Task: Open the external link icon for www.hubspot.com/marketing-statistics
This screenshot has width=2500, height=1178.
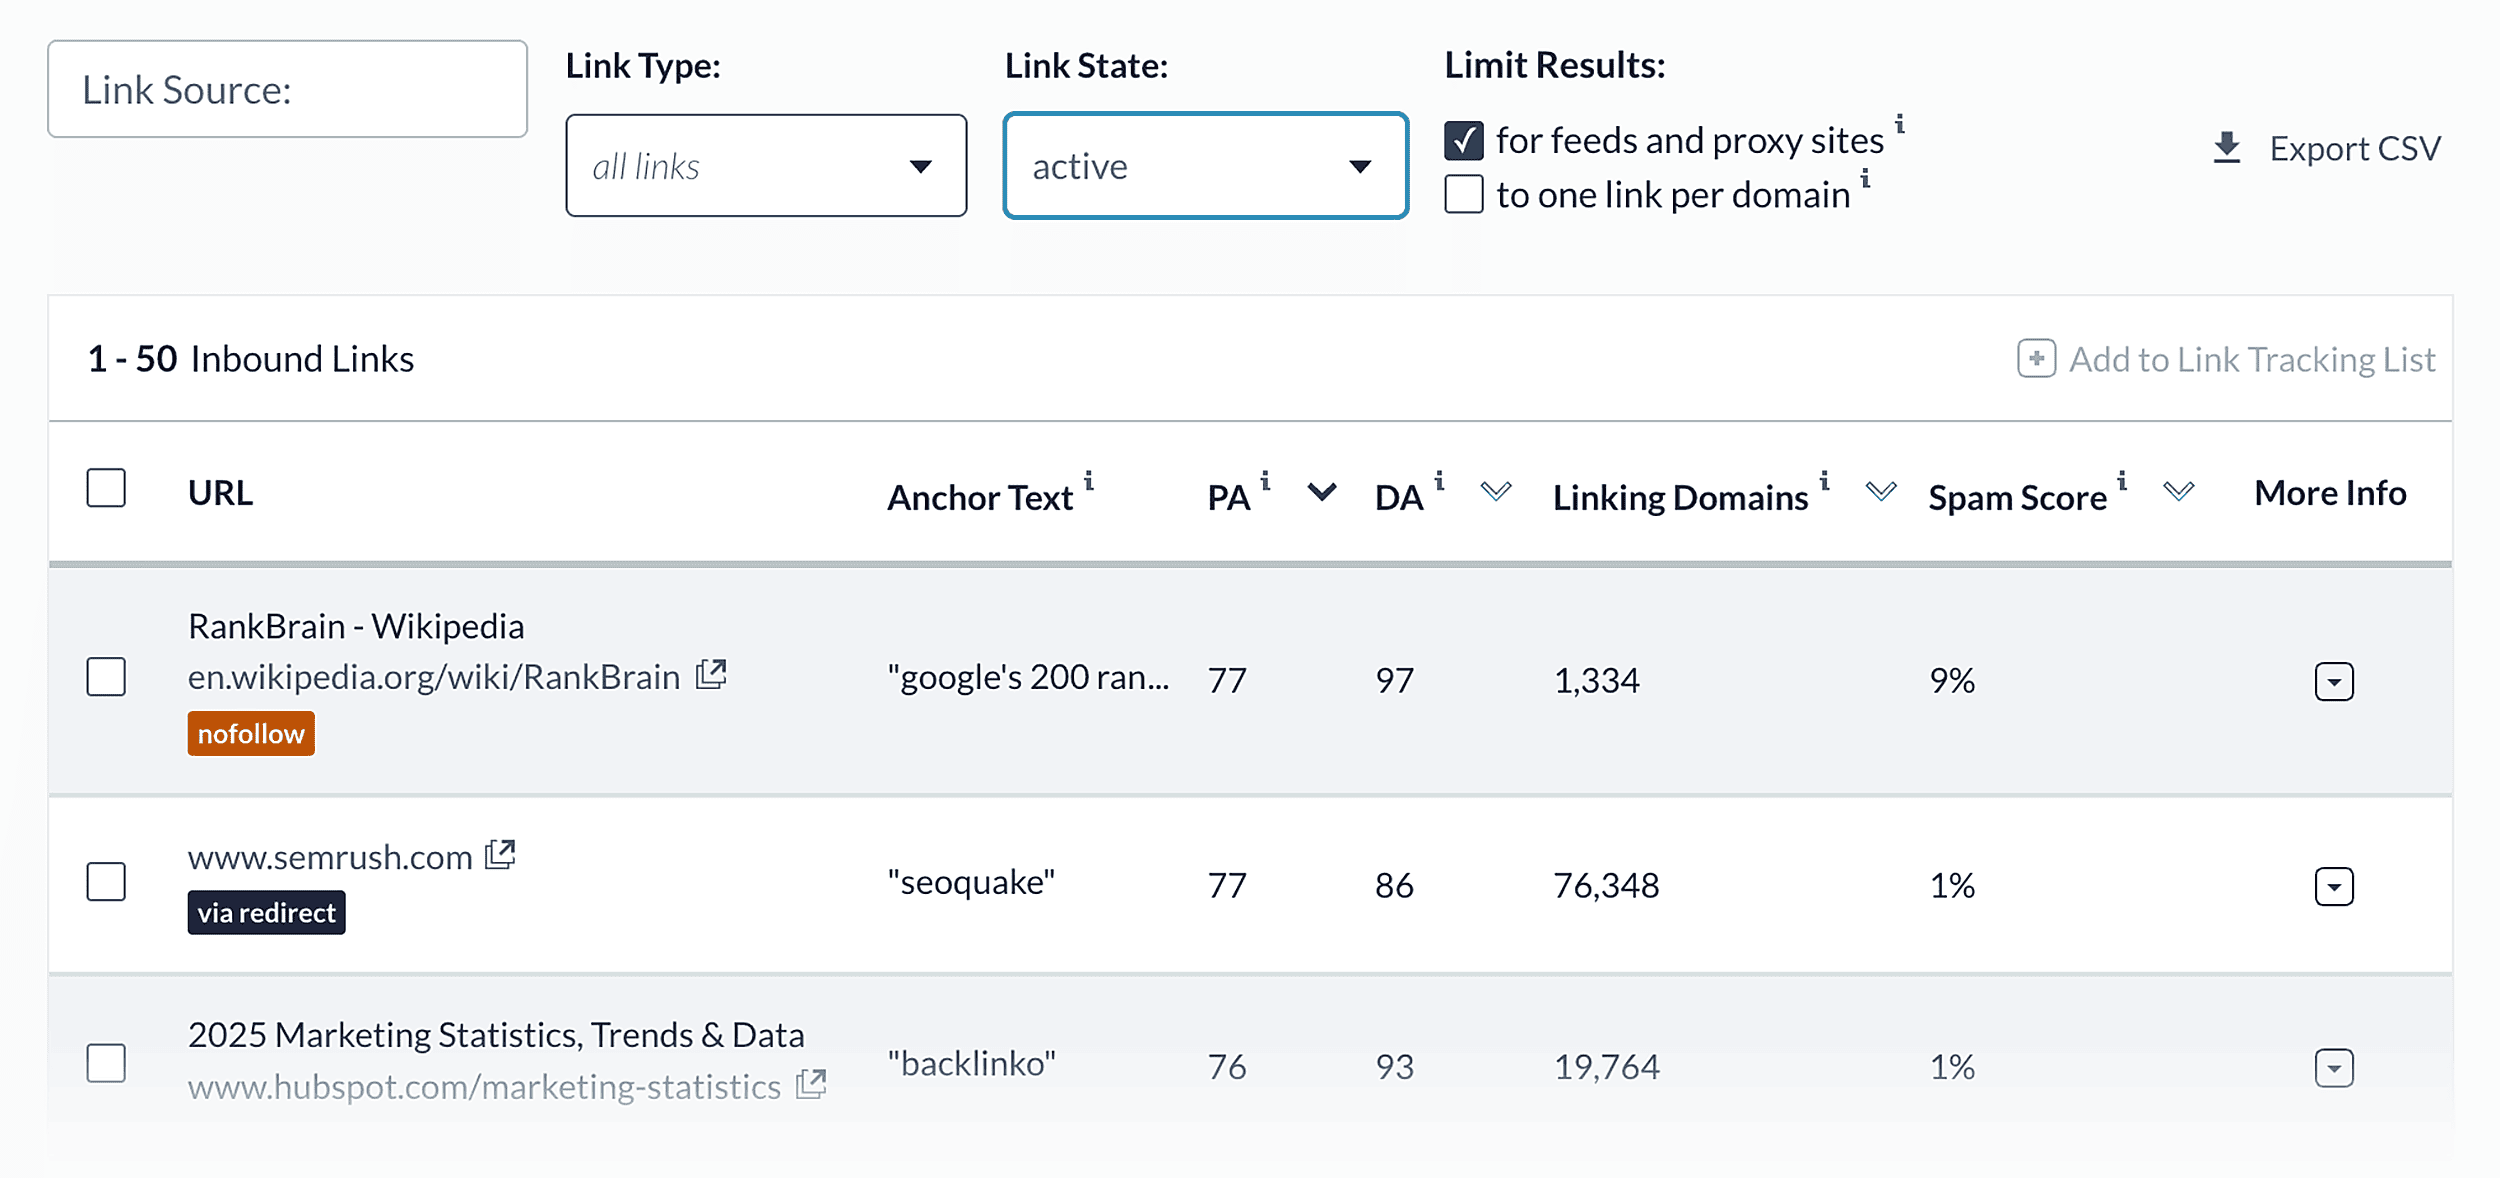Action: coord(812,1084)
